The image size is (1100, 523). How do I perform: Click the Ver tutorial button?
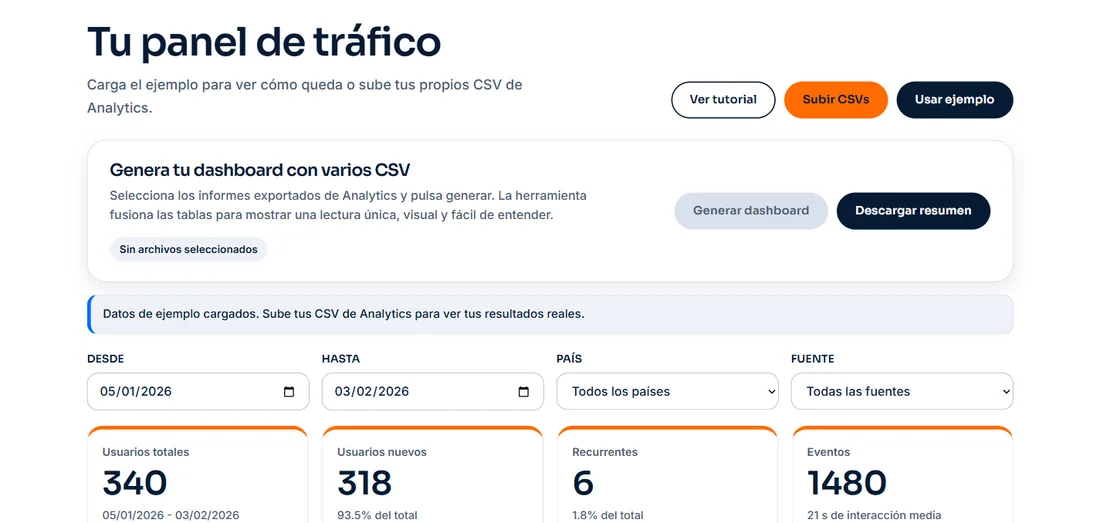pyautogui.click(x=723, y=100)
